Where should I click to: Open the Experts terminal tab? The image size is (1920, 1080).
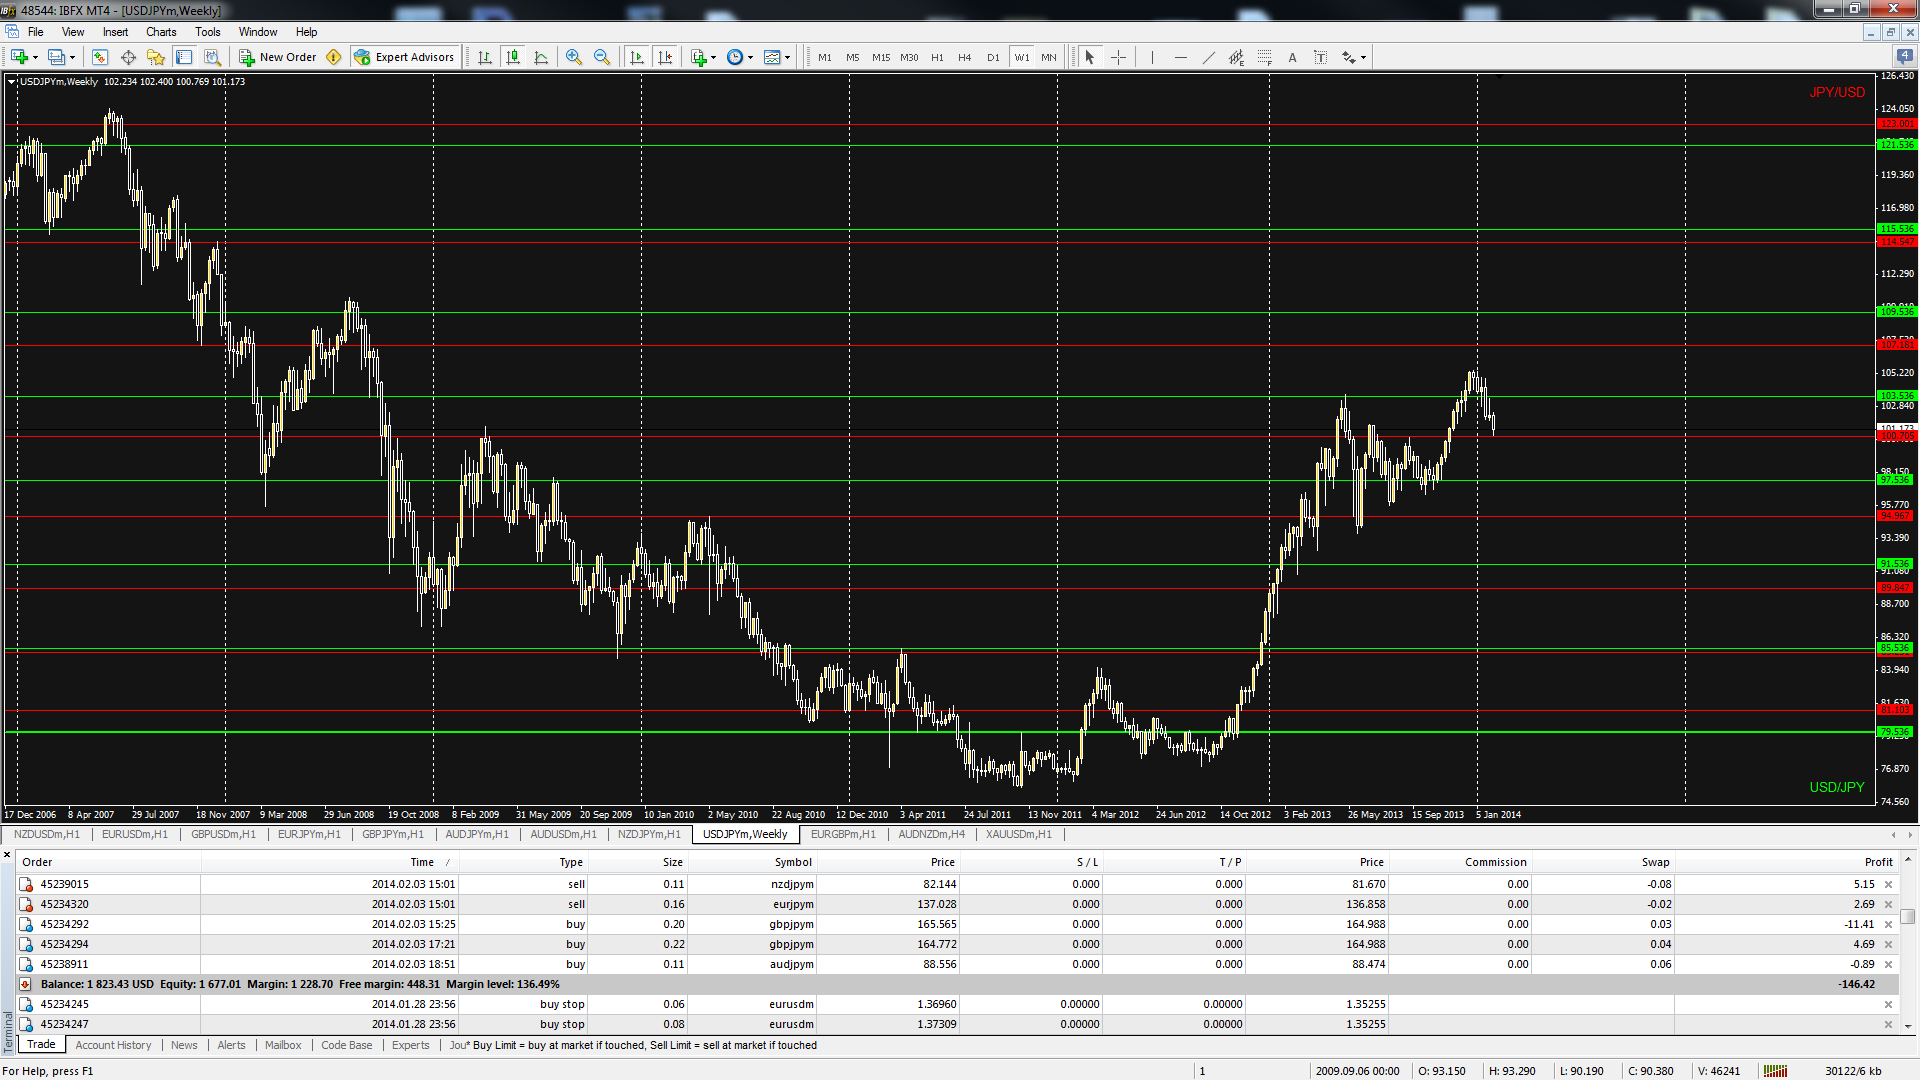coord(410,1045)
